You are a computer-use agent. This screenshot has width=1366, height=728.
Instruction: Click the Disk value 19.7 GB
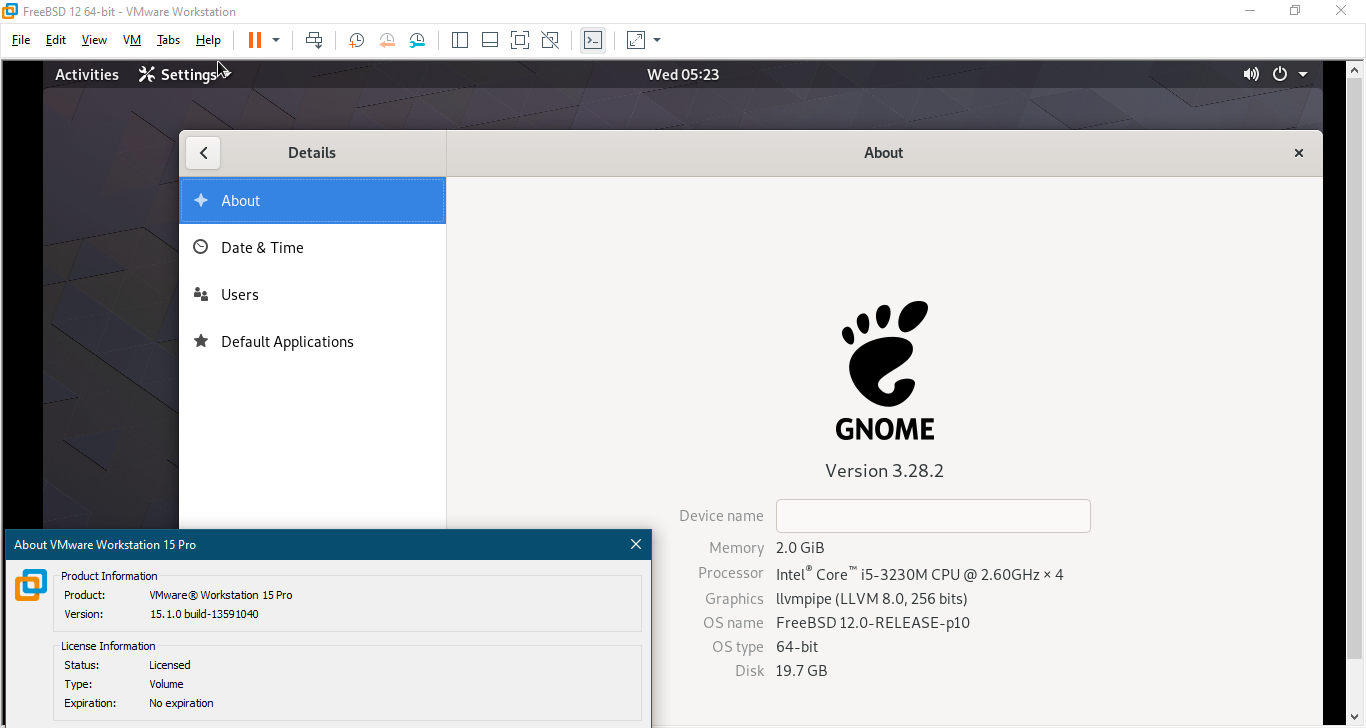click(801, 670)
